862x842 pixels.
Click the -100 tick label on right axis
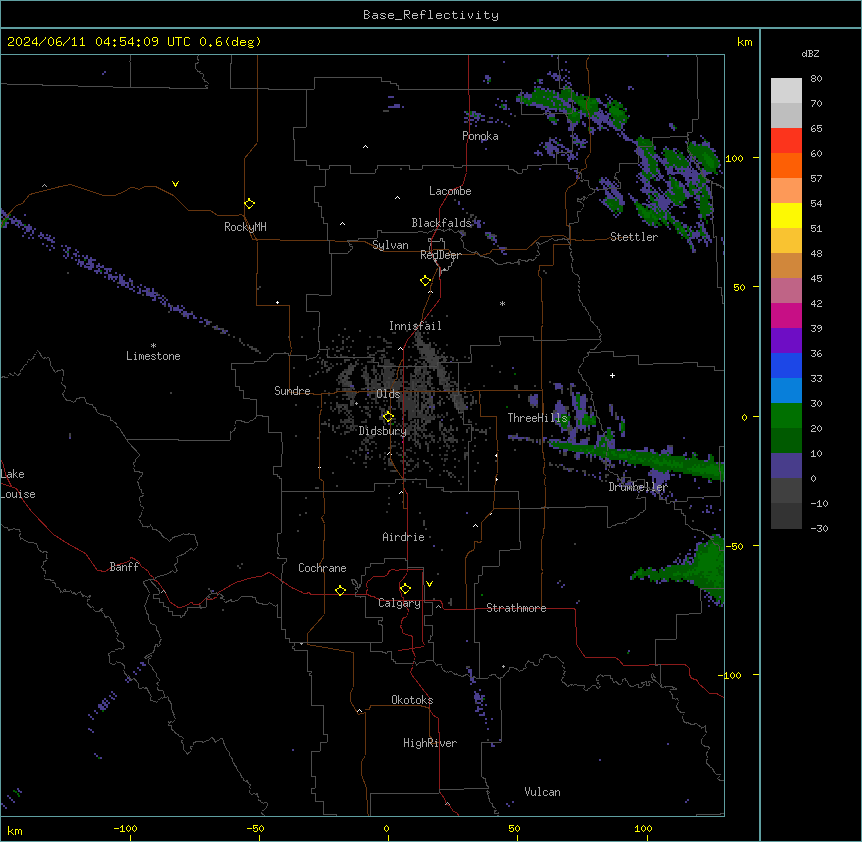pyautogui.click(x=731, y=675)
